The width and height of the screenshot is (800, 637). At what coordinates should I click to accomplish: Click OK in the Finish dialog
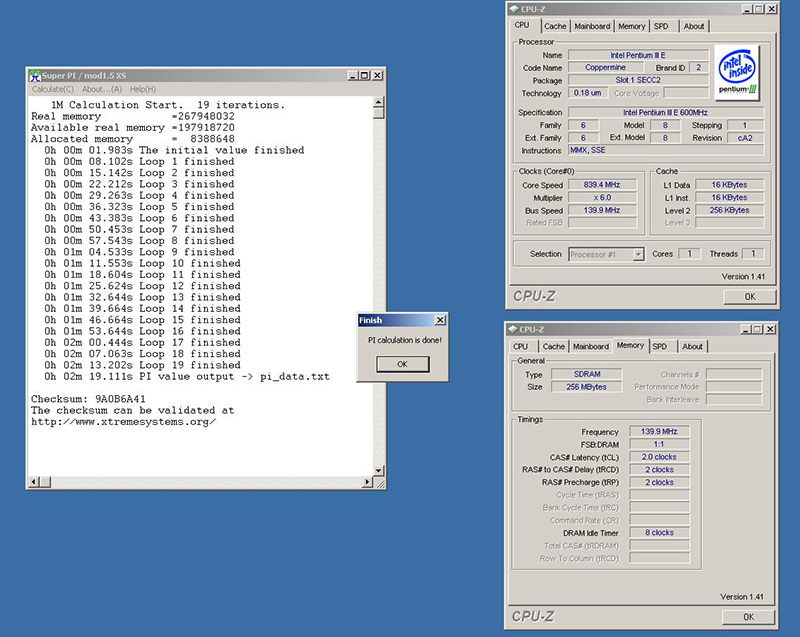[x=403, y=364]
